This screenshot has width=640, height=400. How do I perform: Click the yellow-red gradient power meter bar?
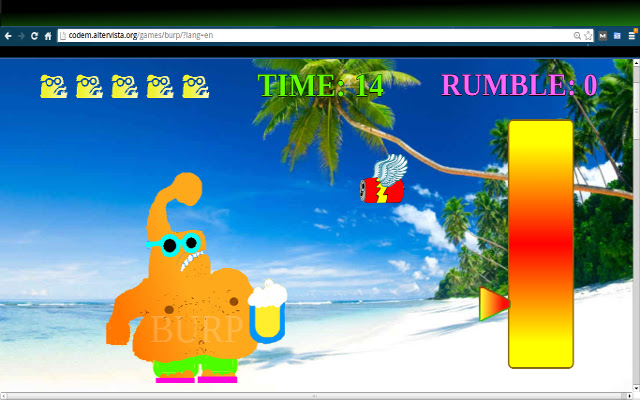[x=541, y=244]
